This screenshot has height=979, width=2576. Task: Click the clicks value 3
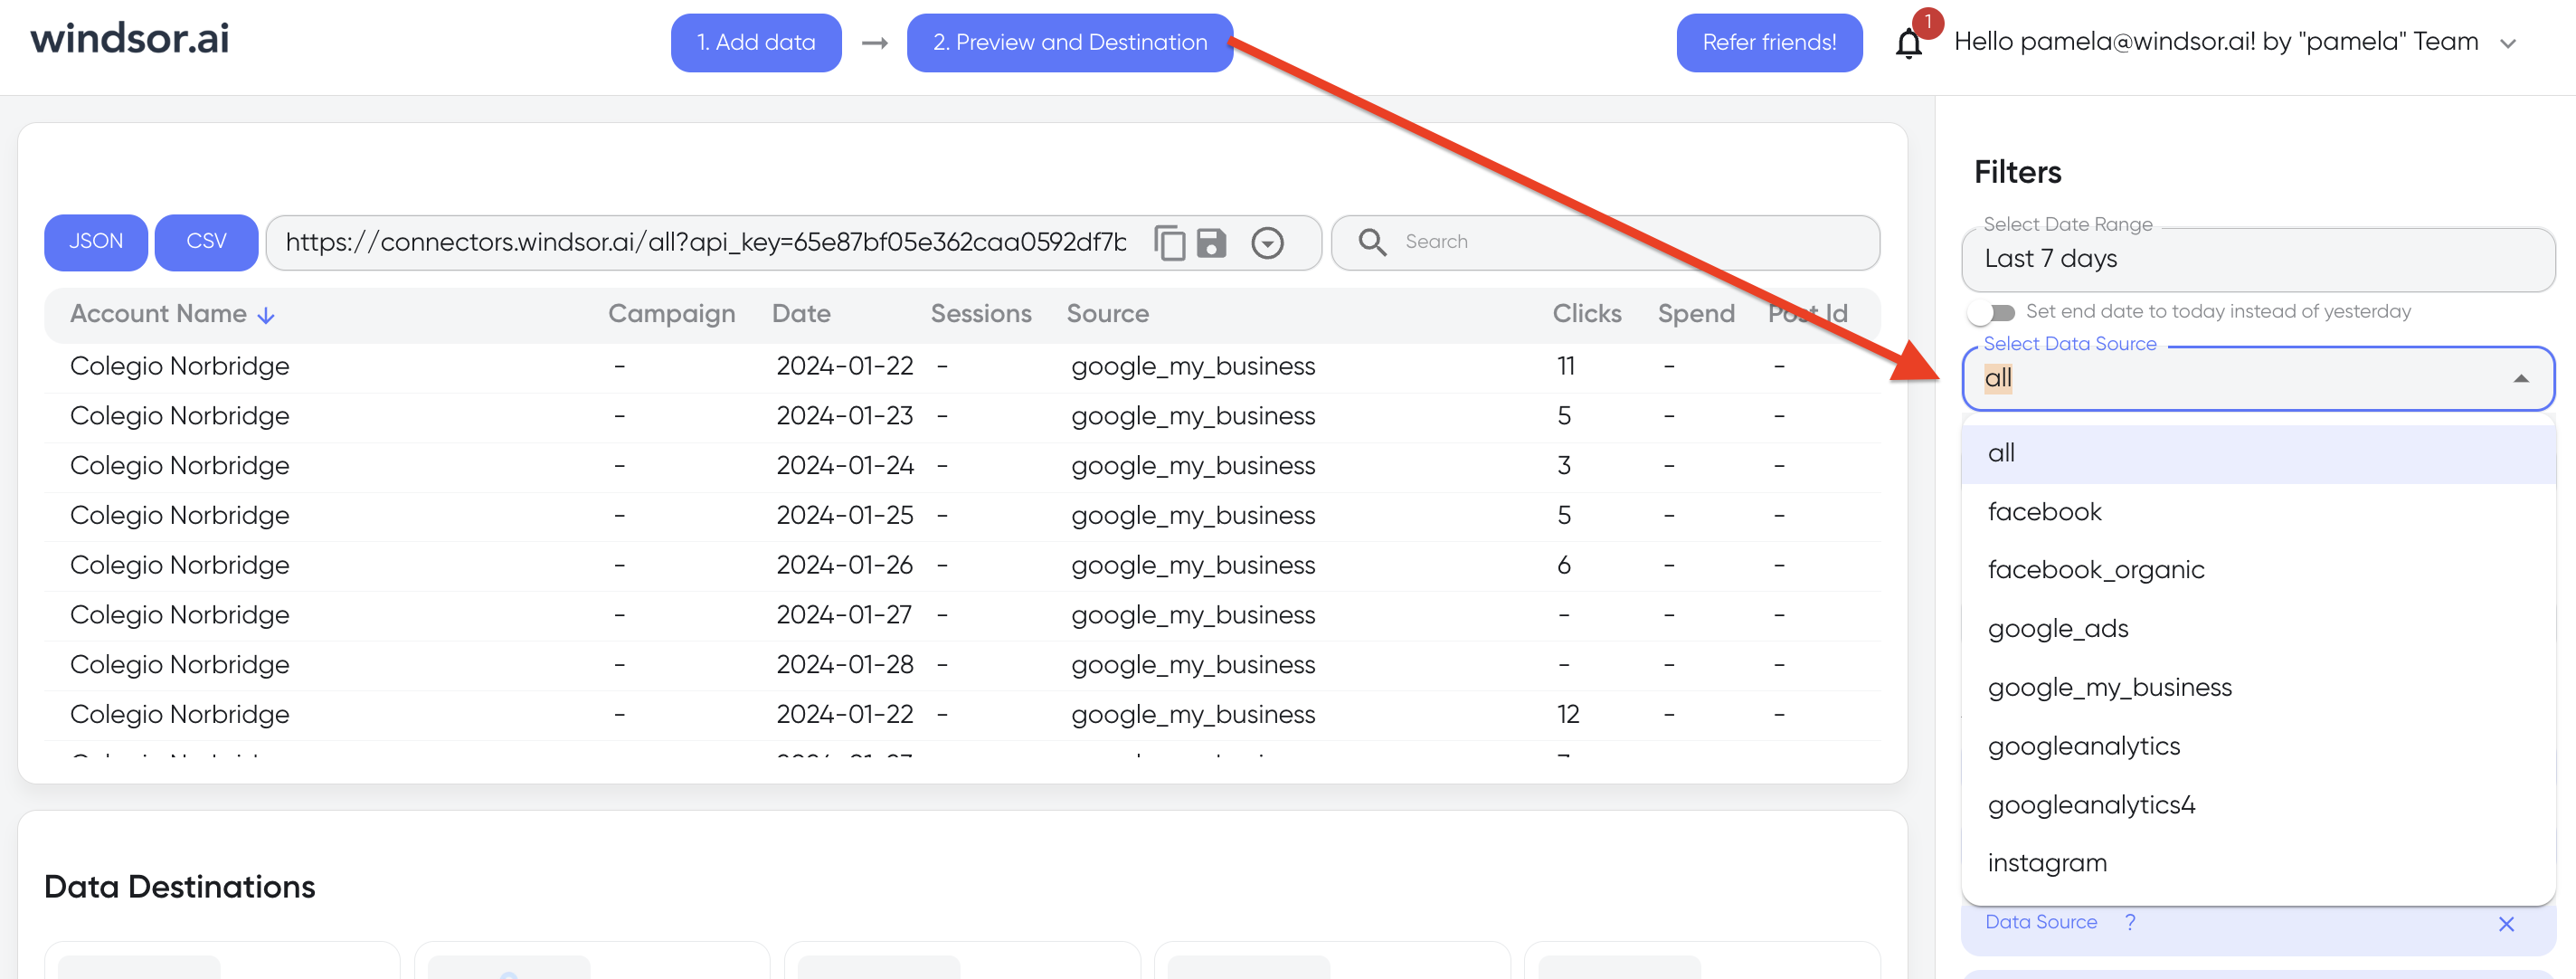pyautogui.click(x=1564, y=467)
